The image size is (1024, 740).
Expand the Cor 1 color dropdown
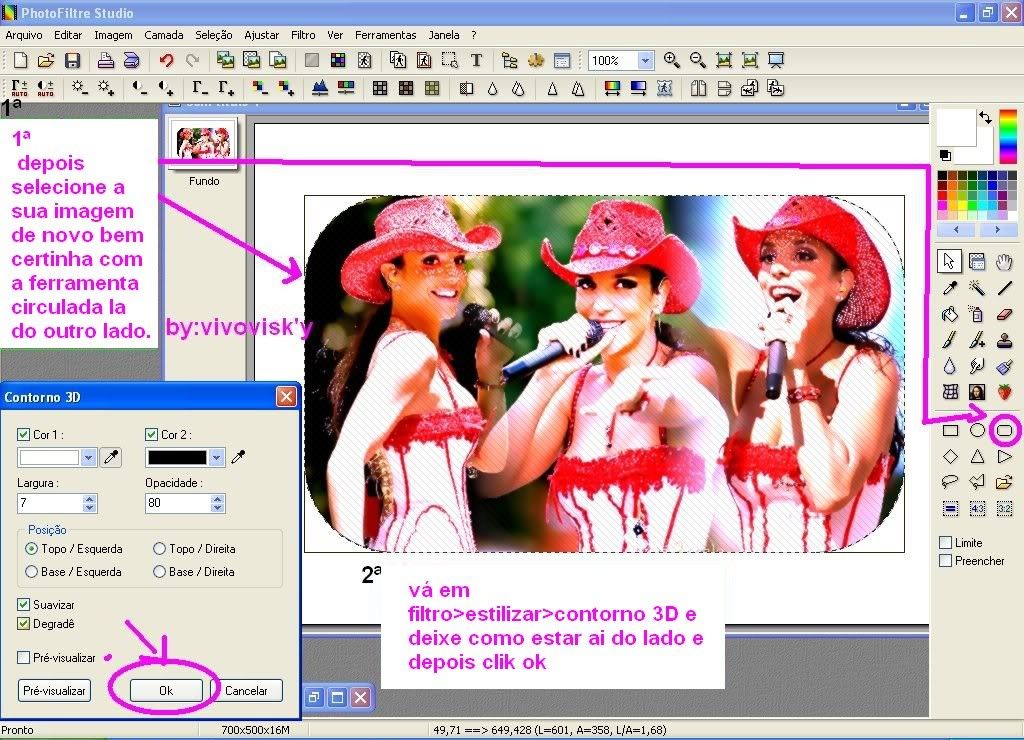(x=89, y=457)
